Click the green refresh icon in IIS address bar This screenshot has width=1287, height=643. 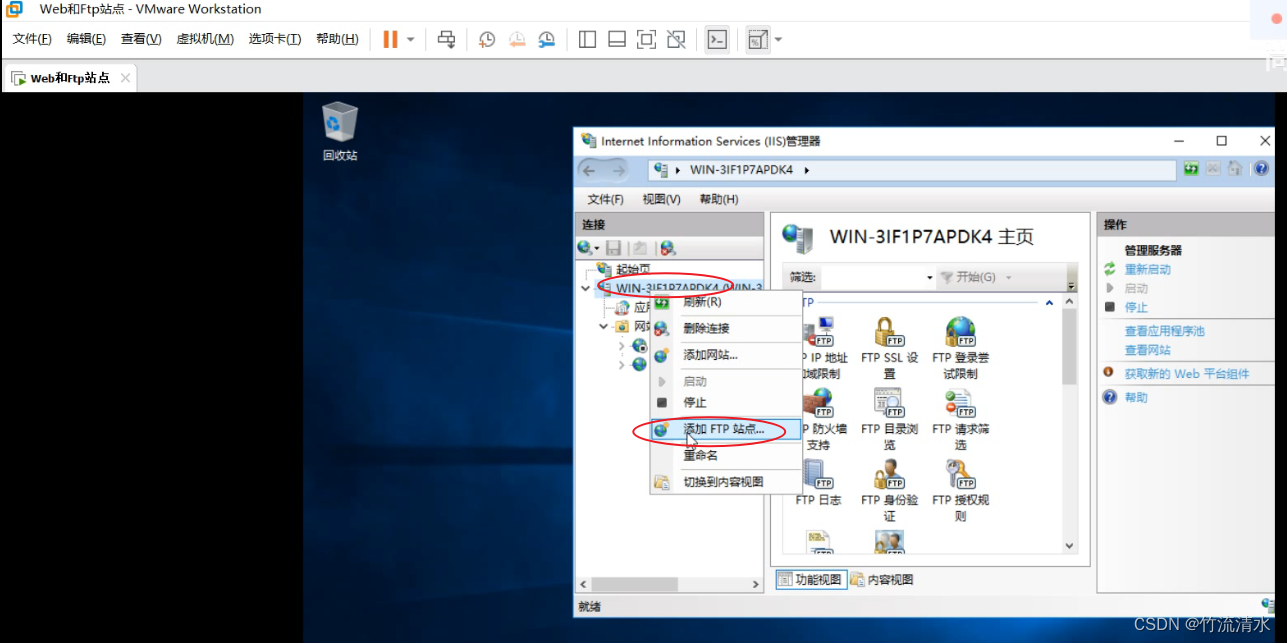1191,169
